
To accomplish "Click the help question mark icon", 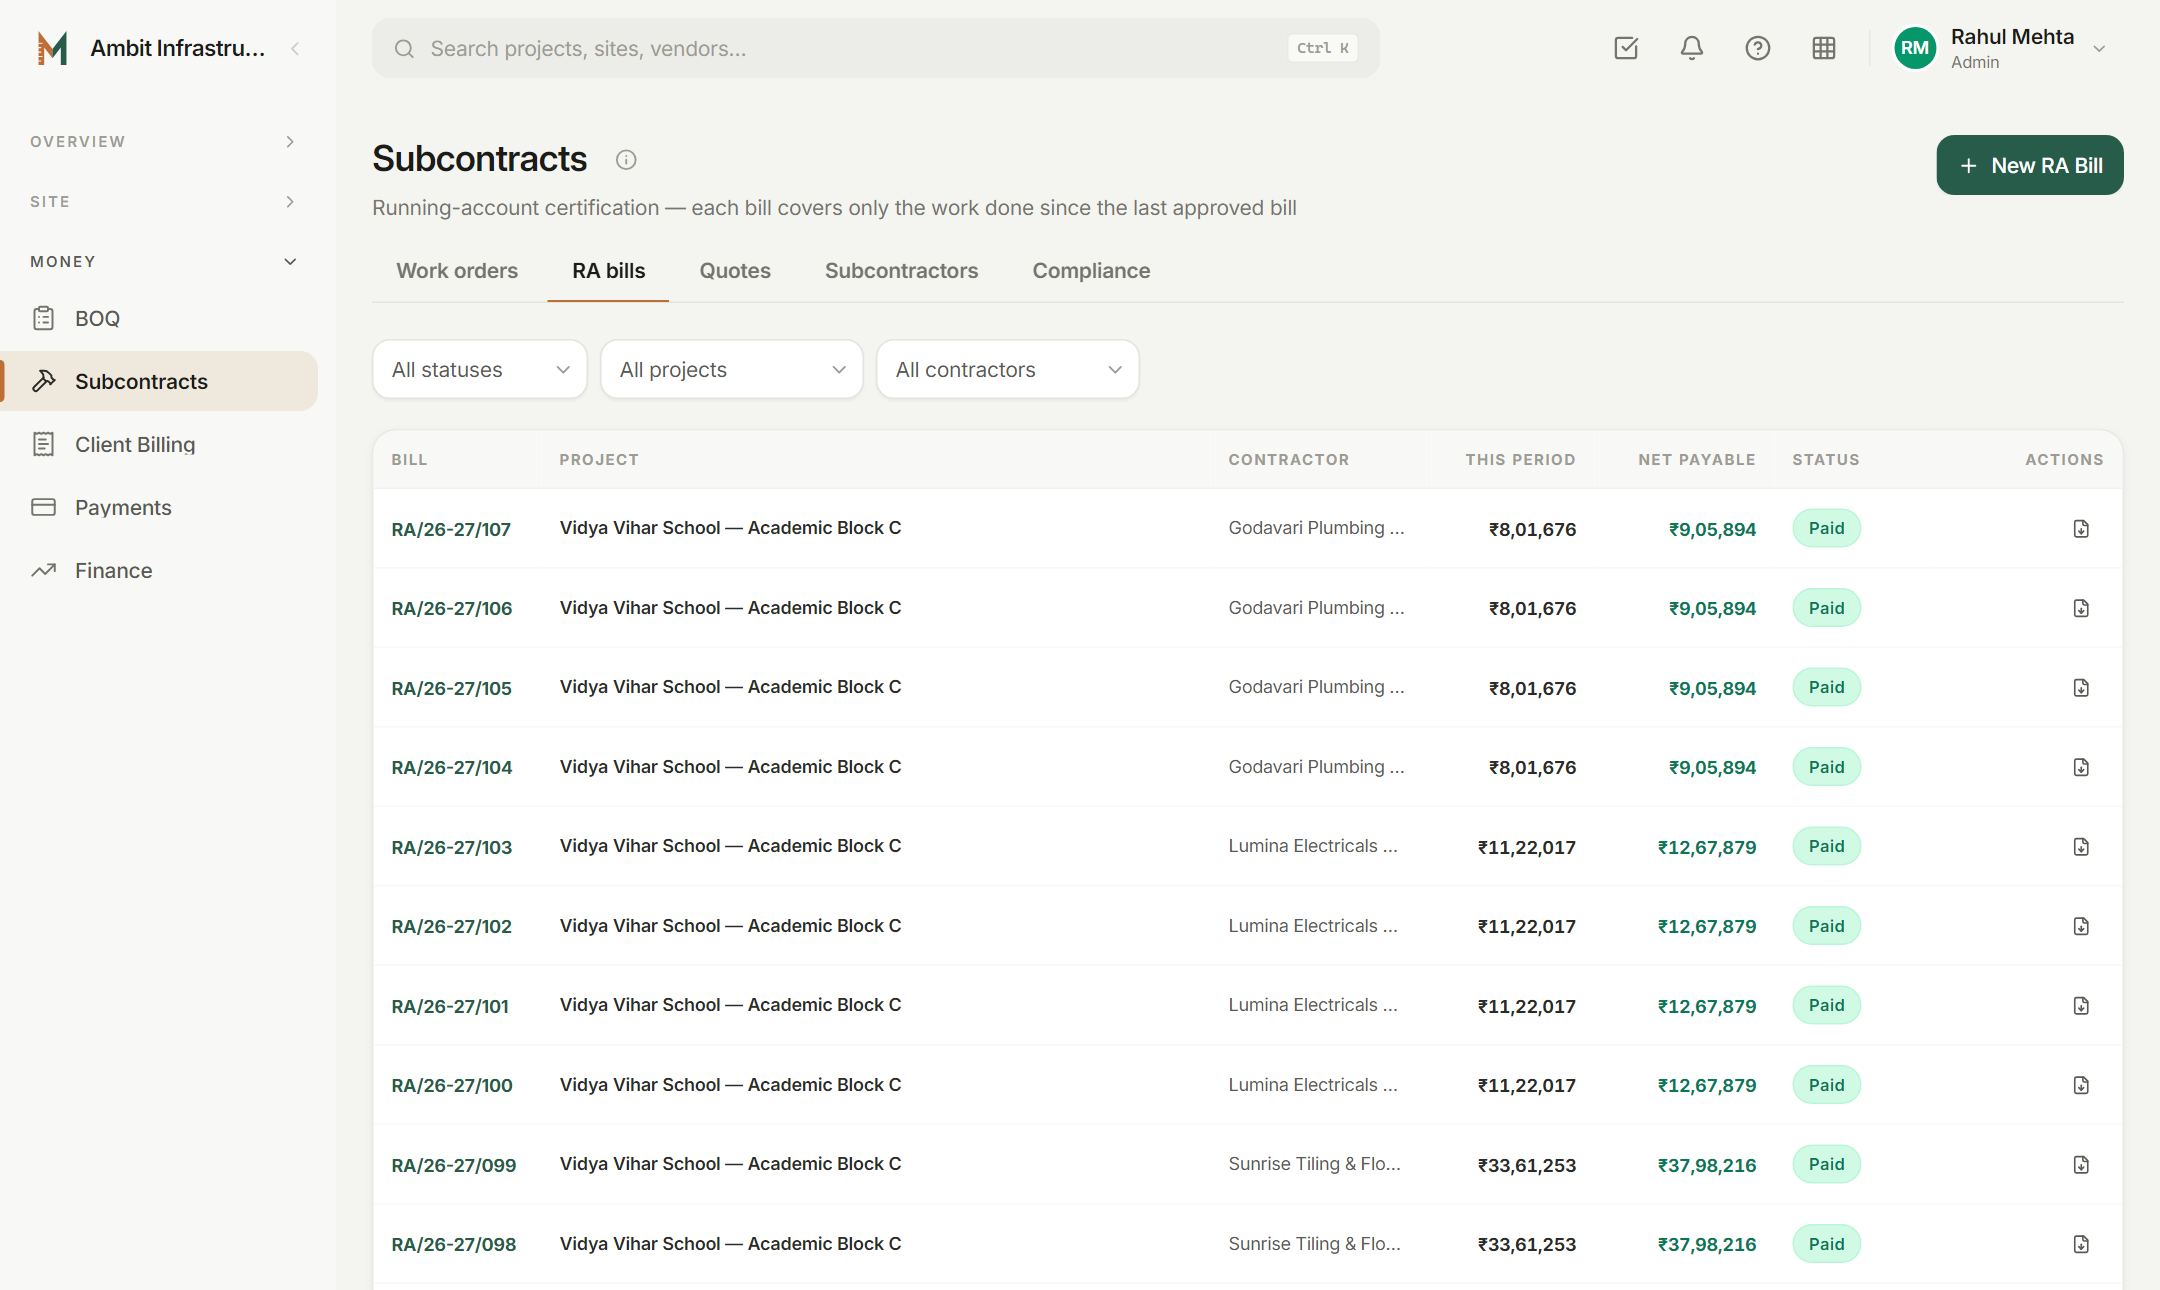I will tap(1758, 48).
